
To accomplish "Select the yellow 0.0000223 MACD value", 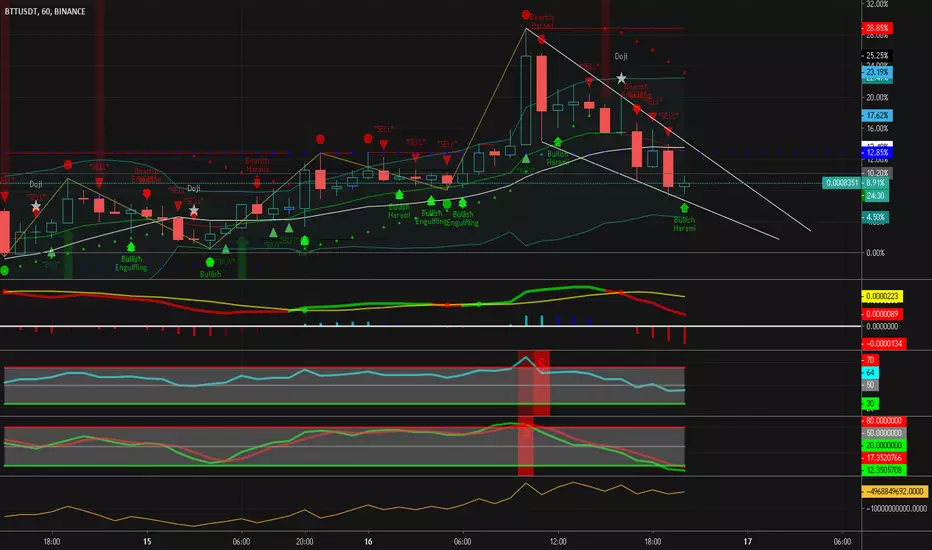I will (x=882, y=296).
